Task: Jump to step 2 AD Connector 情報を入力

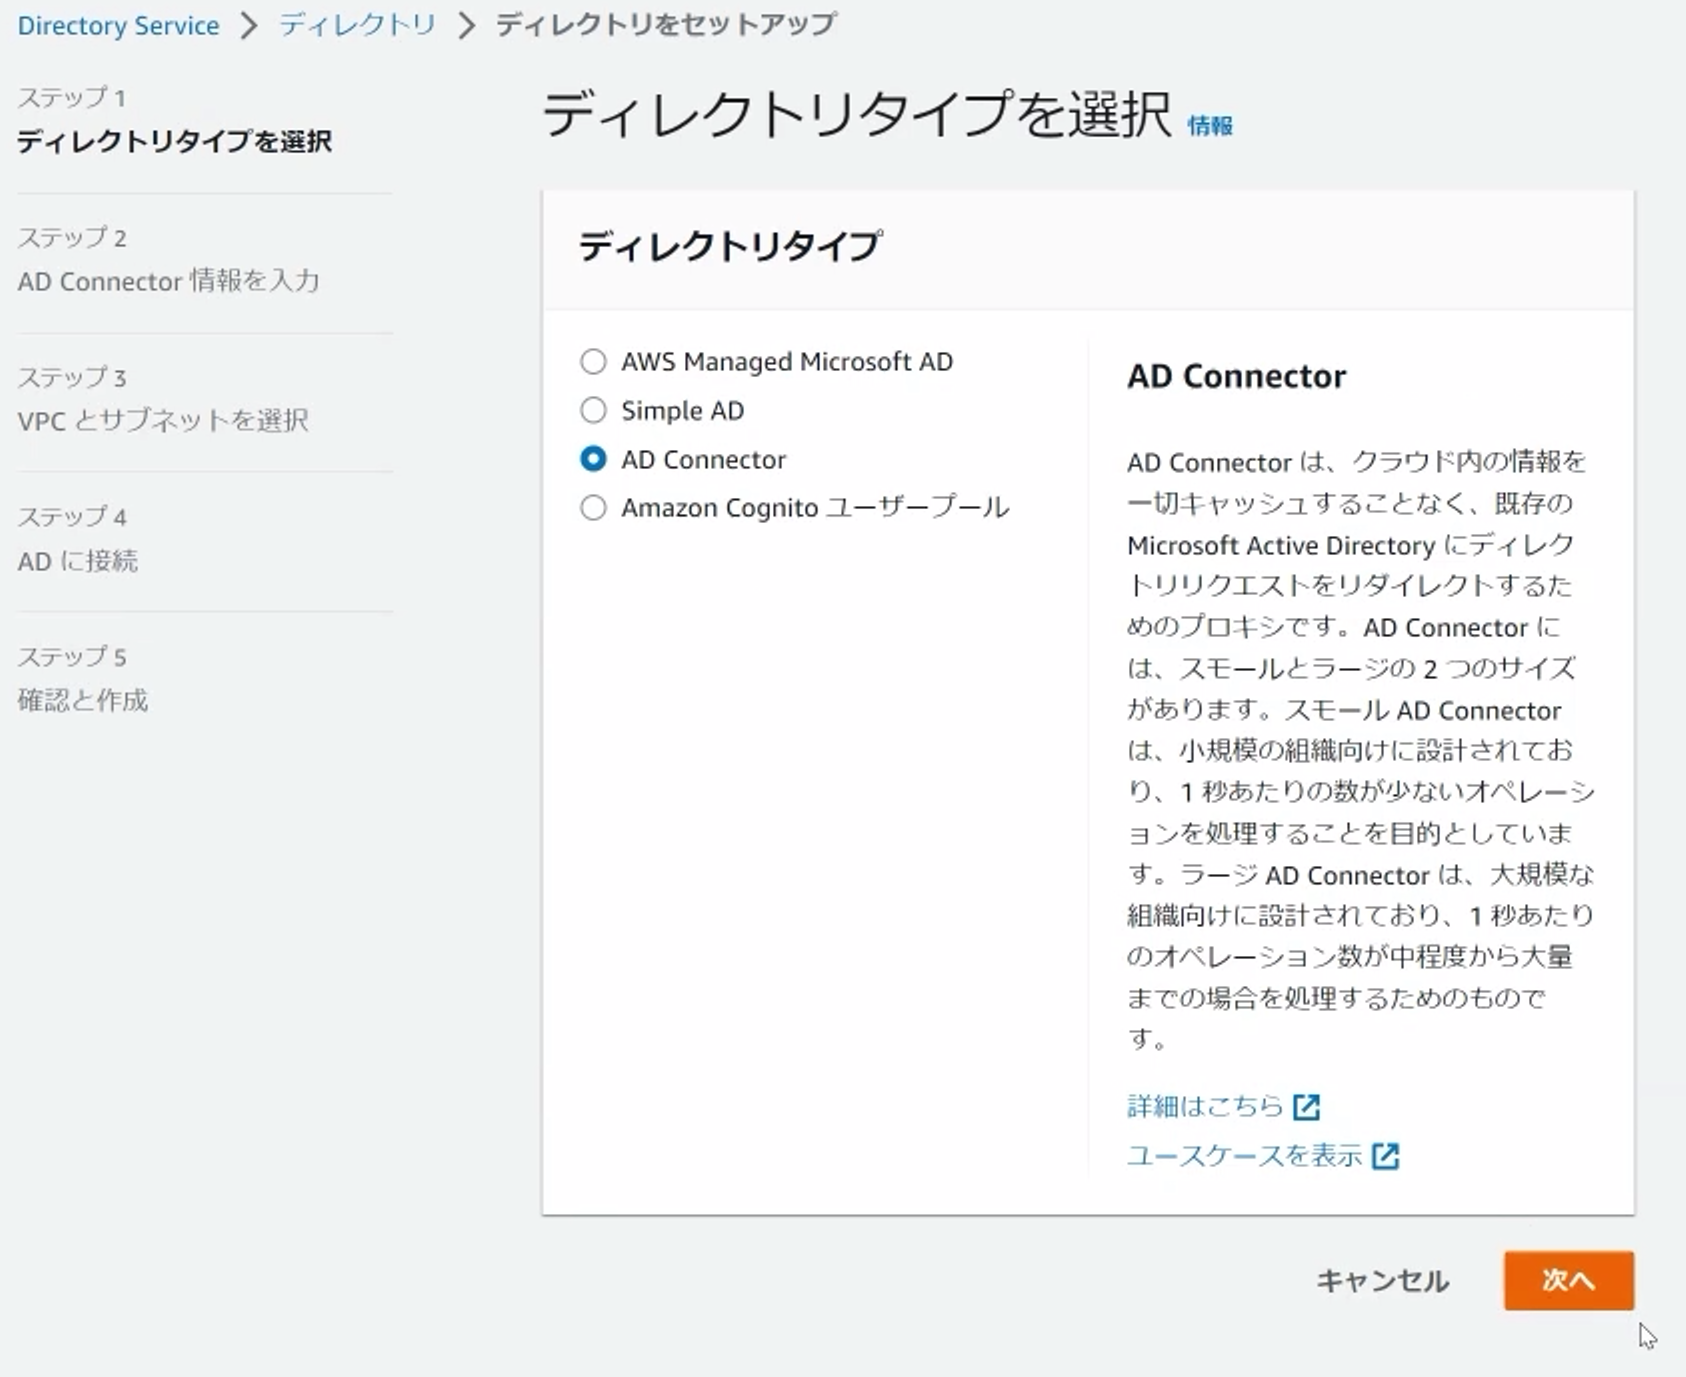Action: point(168,281)
